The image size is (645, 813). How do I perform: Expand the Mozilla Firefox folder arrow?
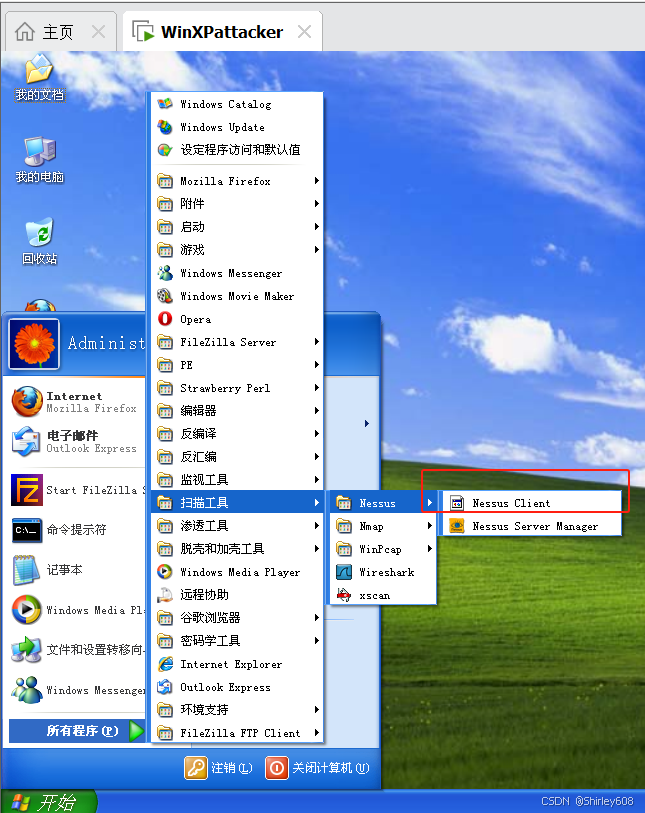tap(316, 181)
